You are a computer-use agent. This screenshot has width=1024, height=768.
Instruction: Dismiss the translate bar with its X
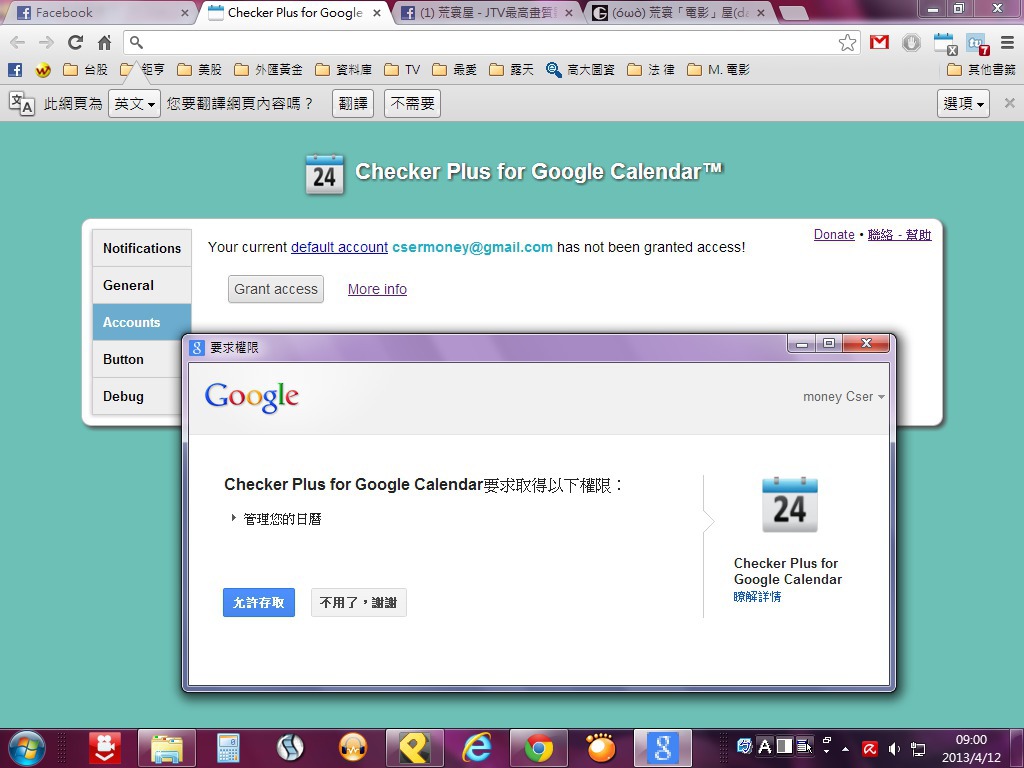click(1009, 103)
